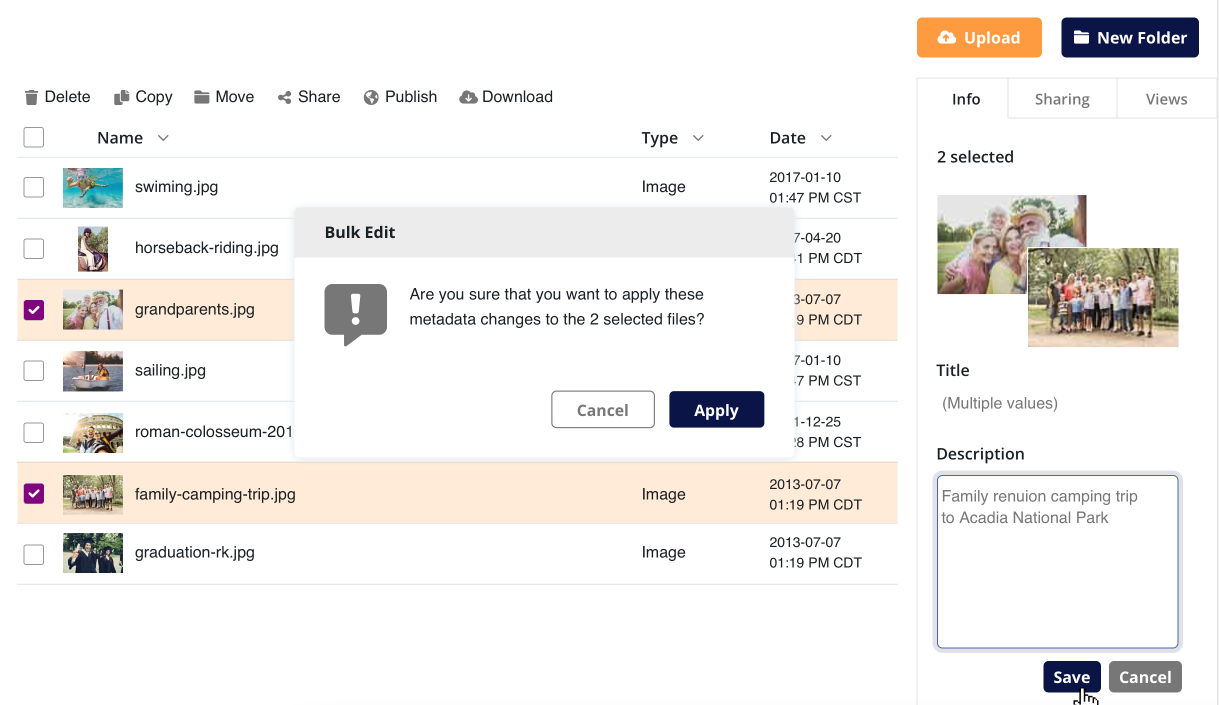Click the Upload cloud icon button

946,38
